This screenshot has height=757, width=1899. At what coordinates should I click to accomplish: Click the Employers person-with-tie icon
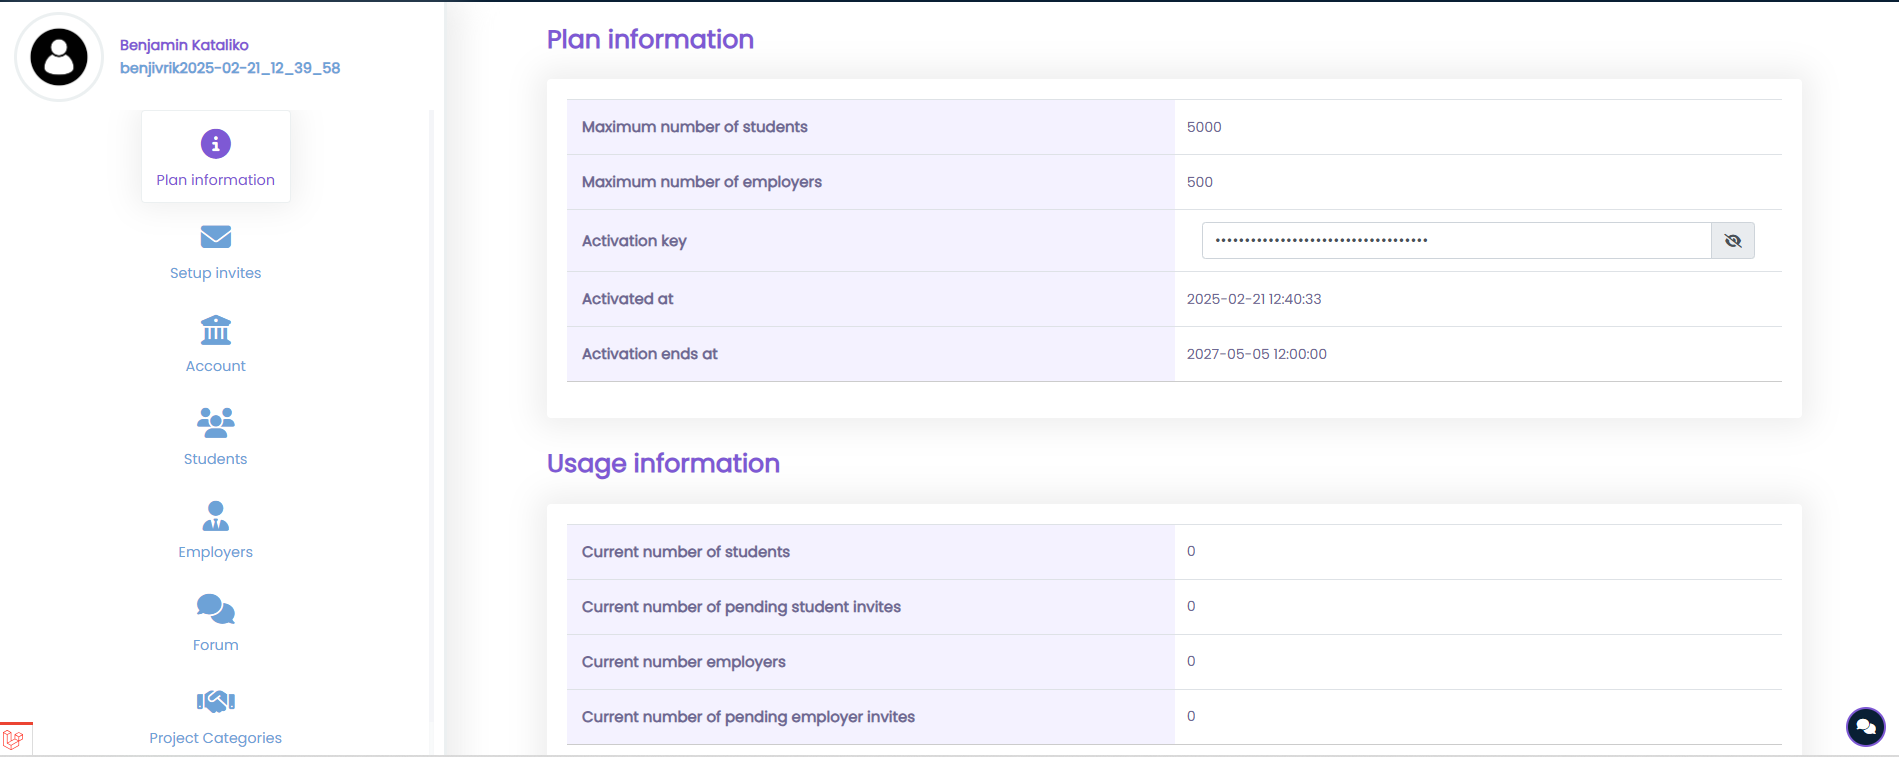(216, 516)
